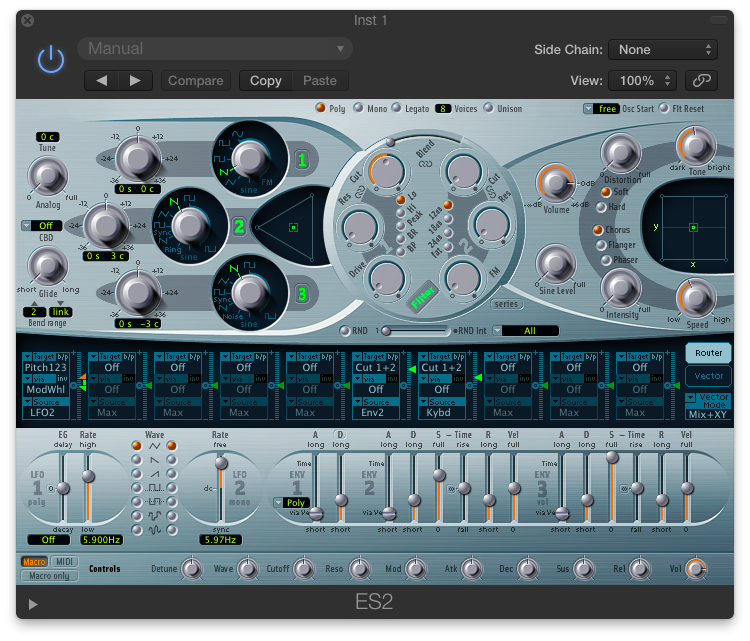Open Osc Start free dropdown
Screen dimensions: 750x641
click(602, 109)
